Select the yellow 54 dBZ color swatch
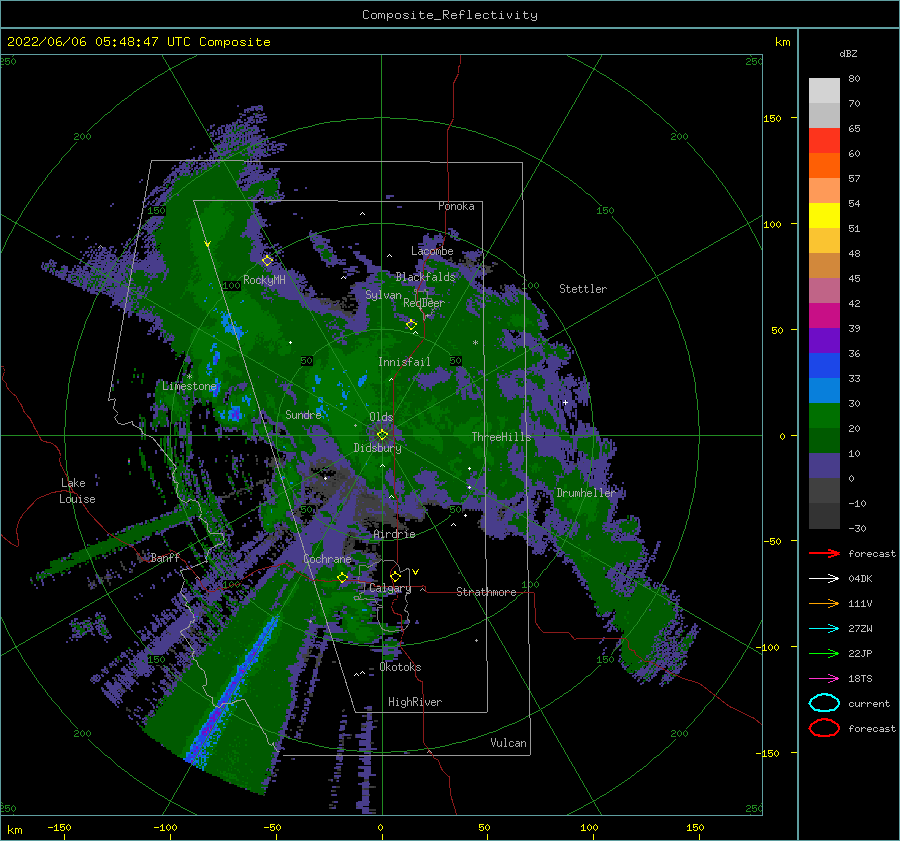Screen dimensions: 900x841 [x=824, y=215]
